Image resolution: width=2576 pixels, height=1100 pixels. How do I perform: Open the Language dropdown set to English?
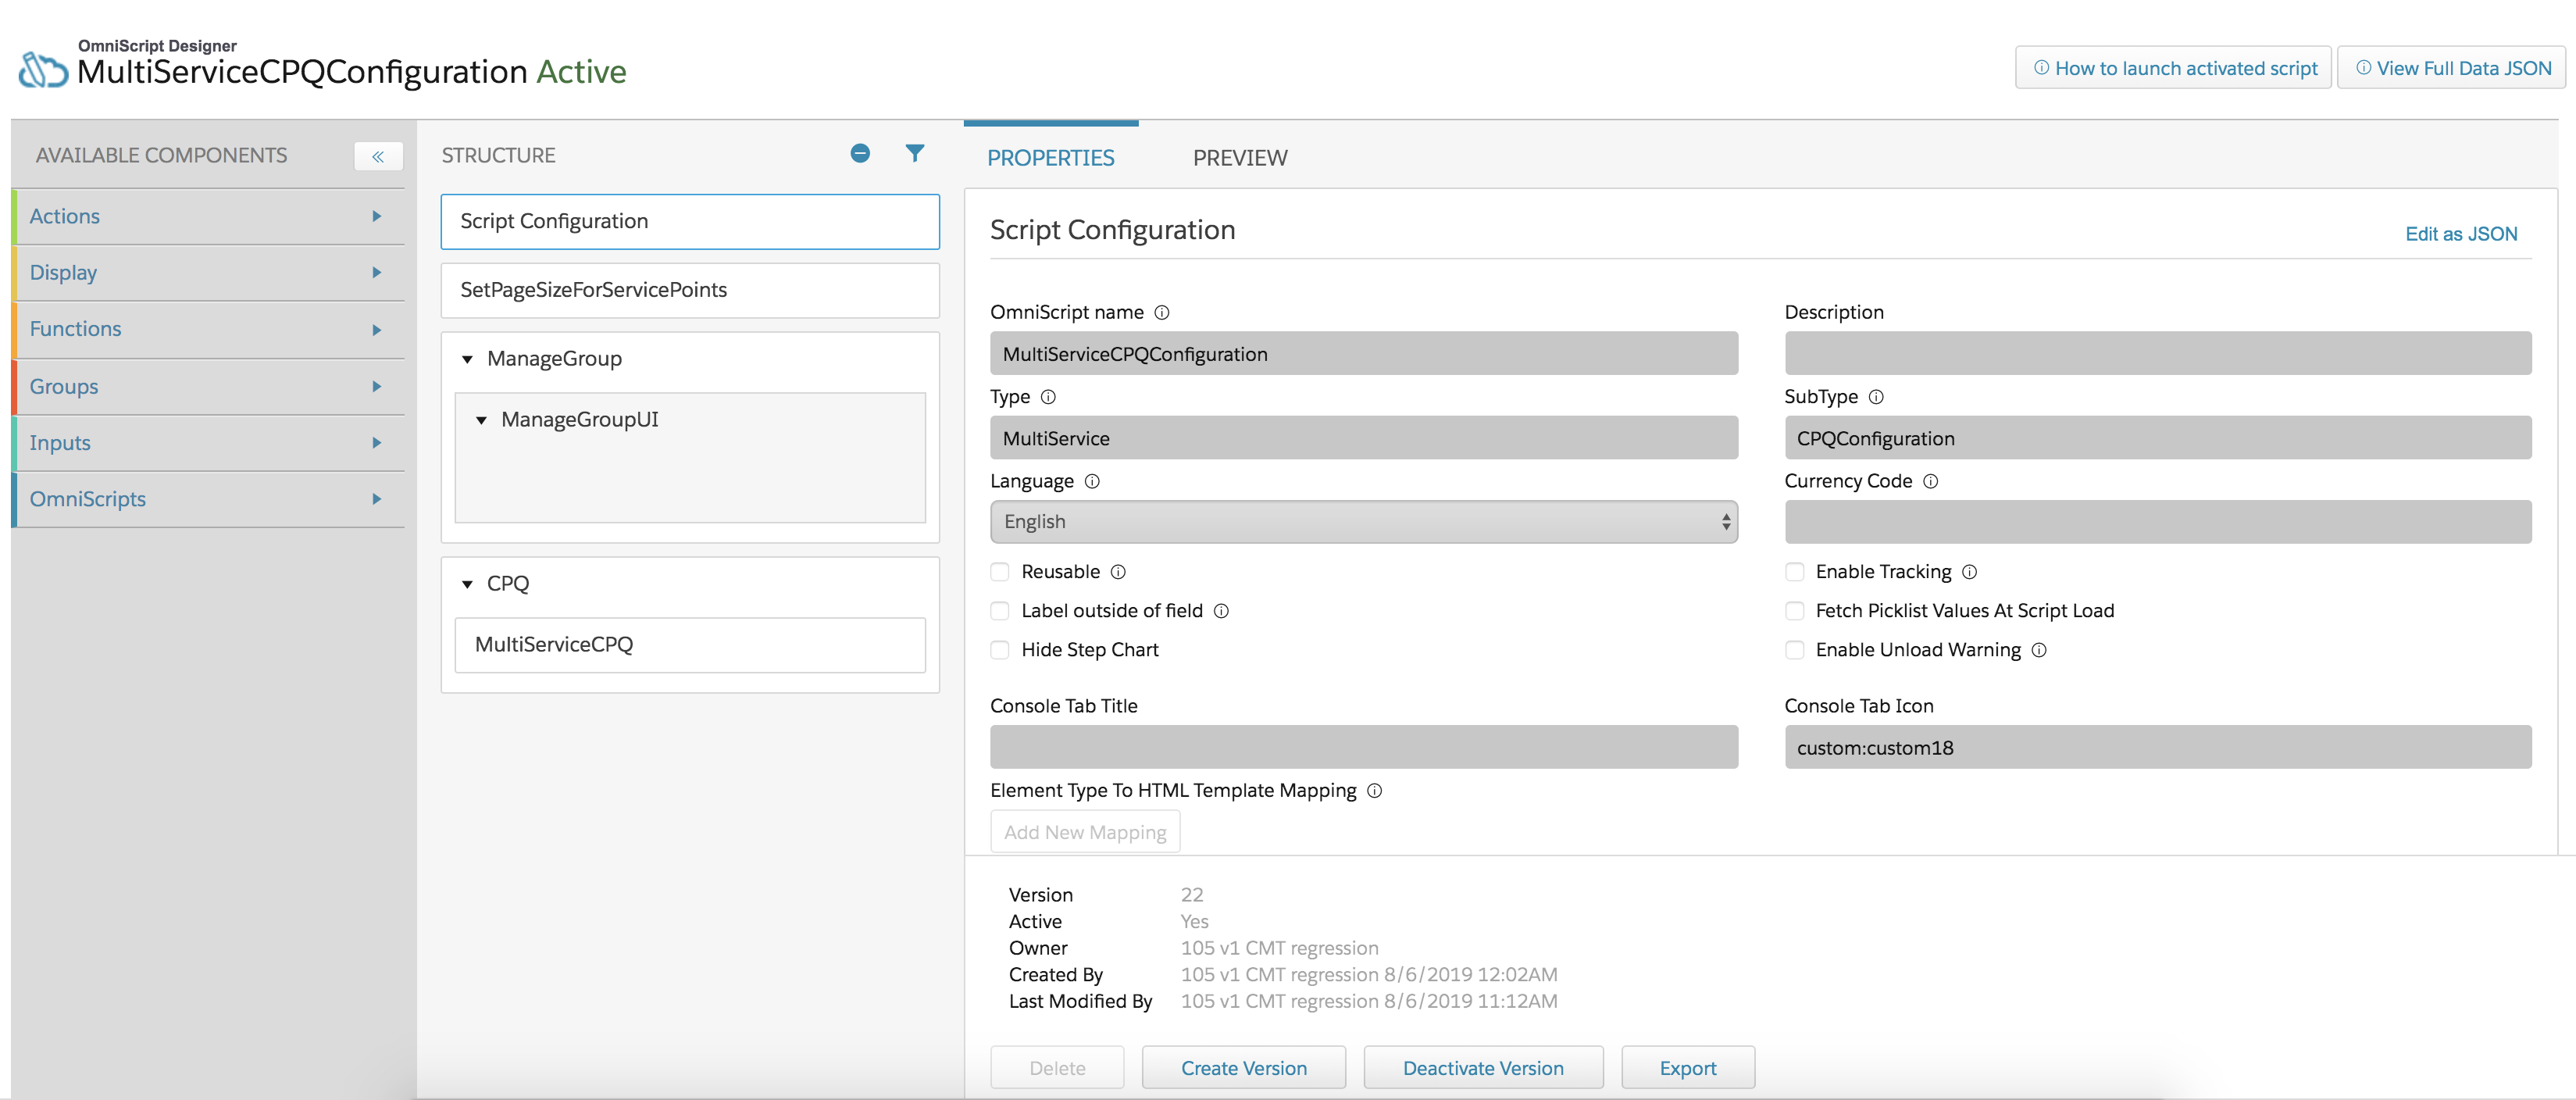pyautogui.click(x=1363, y=522)
